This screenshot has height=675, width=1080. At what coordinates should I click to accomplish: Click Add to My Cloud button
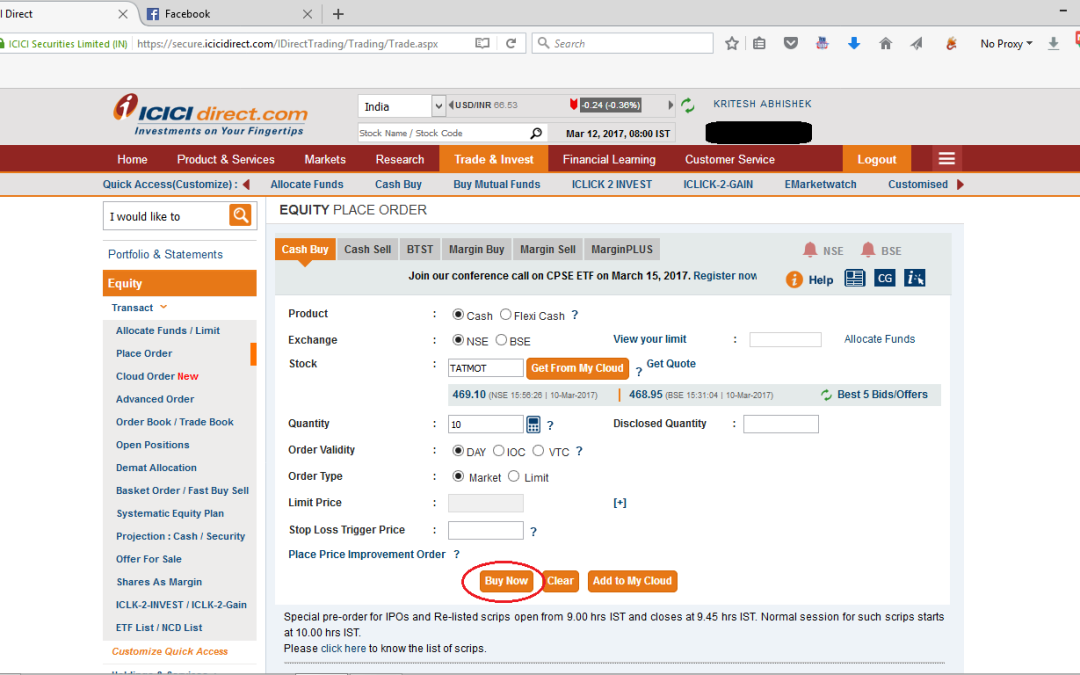(632, 581)
